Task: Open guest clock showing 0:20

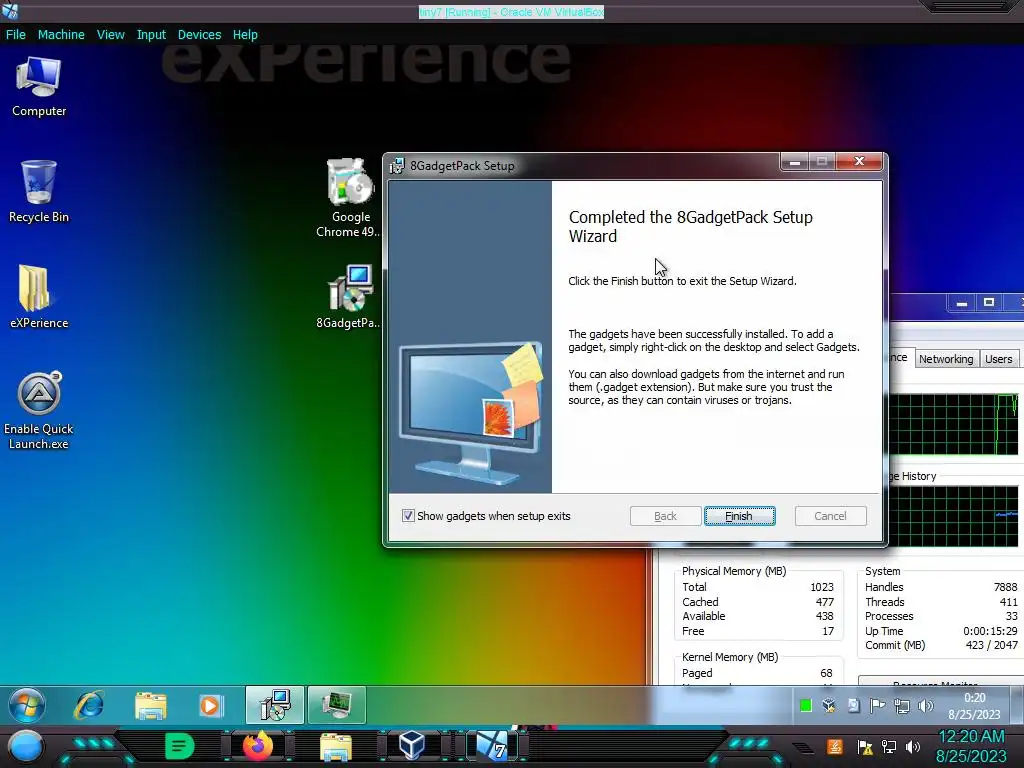Action: pyautogui.click(x=974, y=706)
